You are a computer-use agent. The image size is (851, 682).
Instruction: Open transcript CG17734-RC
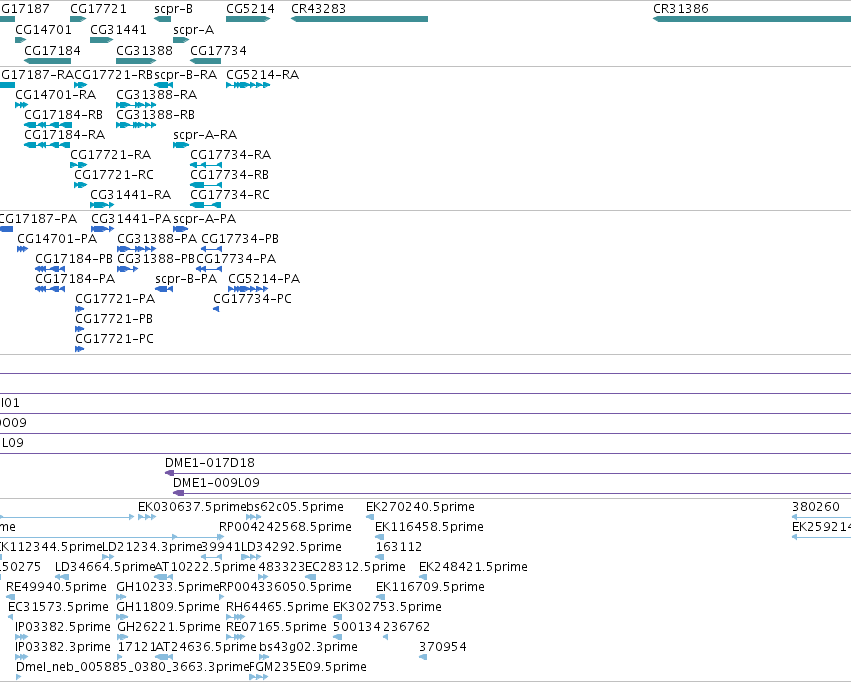[206, 205]
